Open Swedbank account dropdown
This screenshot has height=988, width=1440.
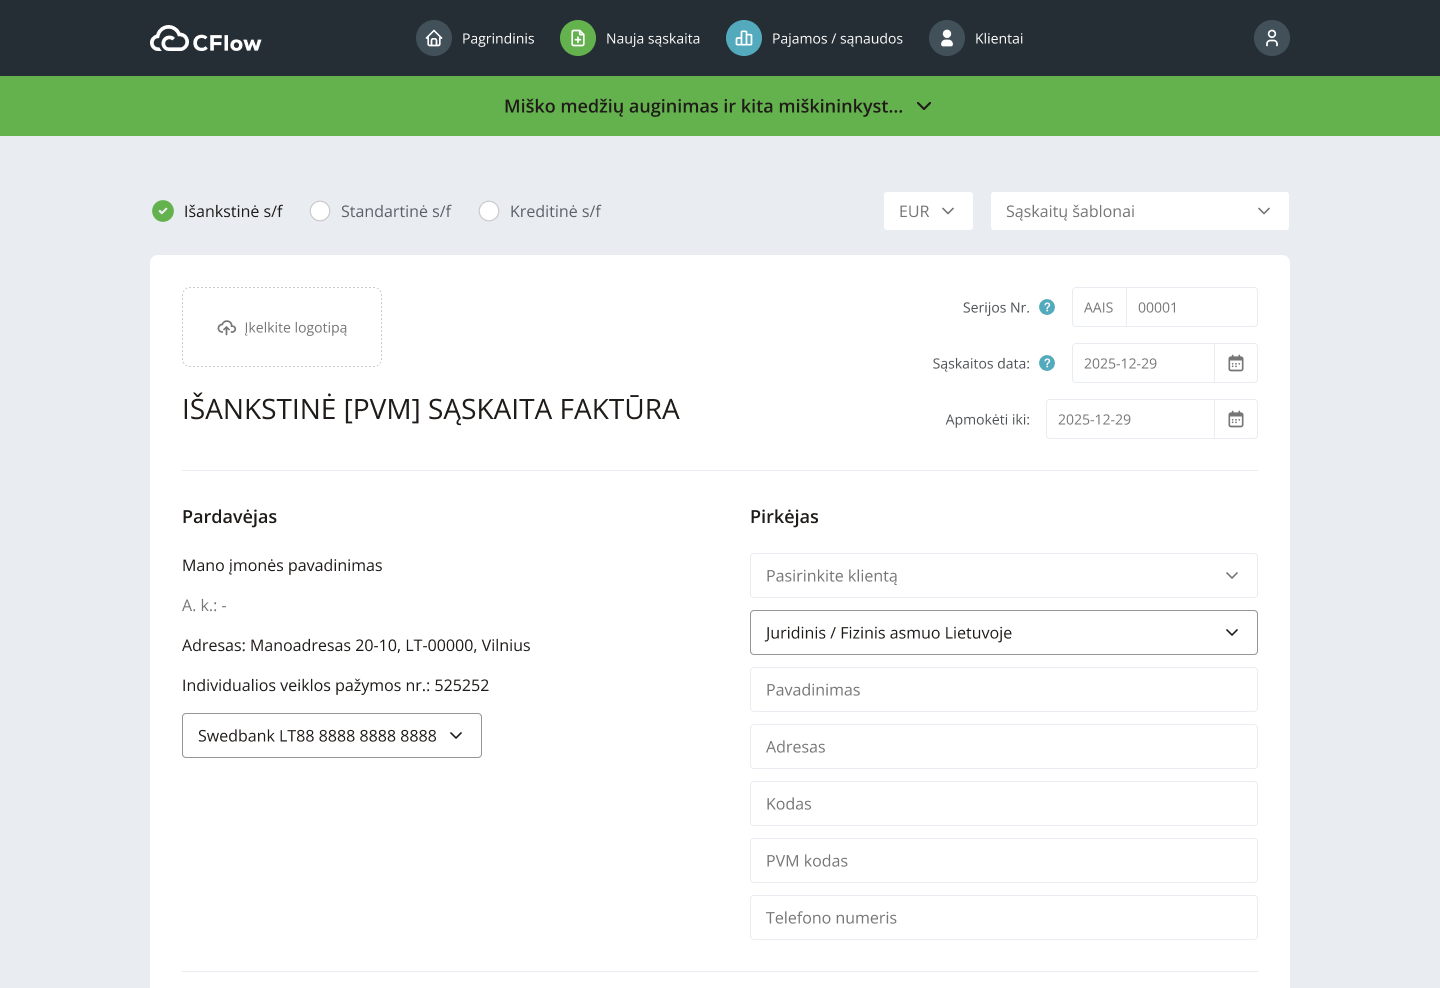332,736
